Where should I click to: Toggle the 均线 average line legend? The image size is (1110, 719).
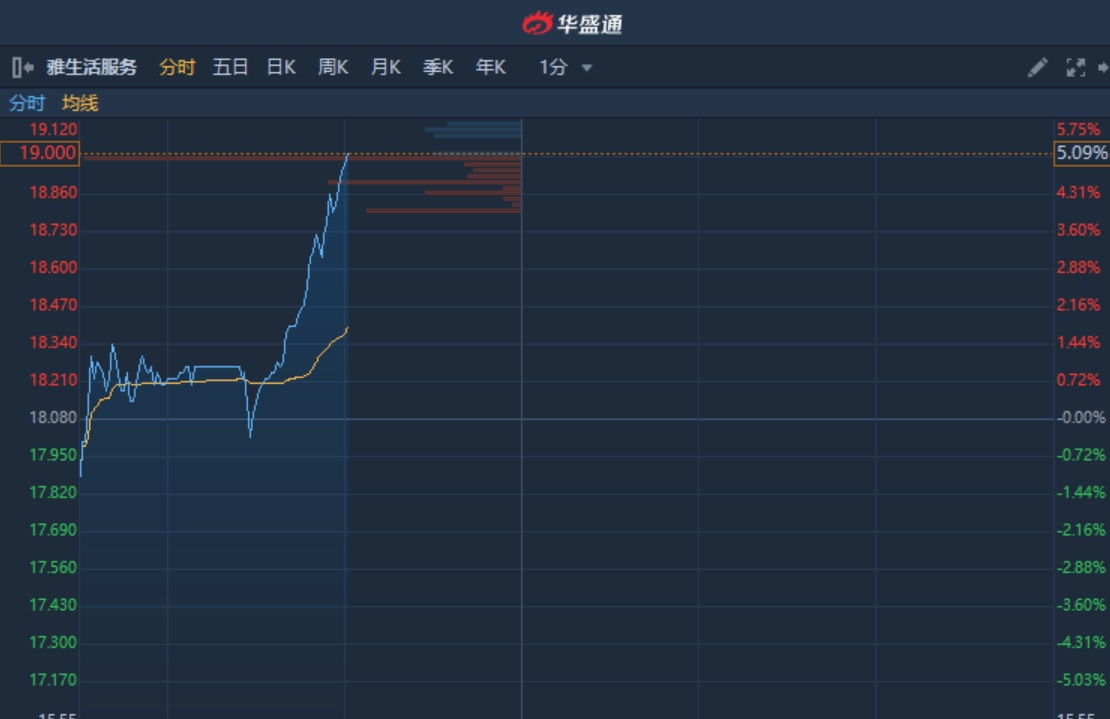tap(80, 103)
